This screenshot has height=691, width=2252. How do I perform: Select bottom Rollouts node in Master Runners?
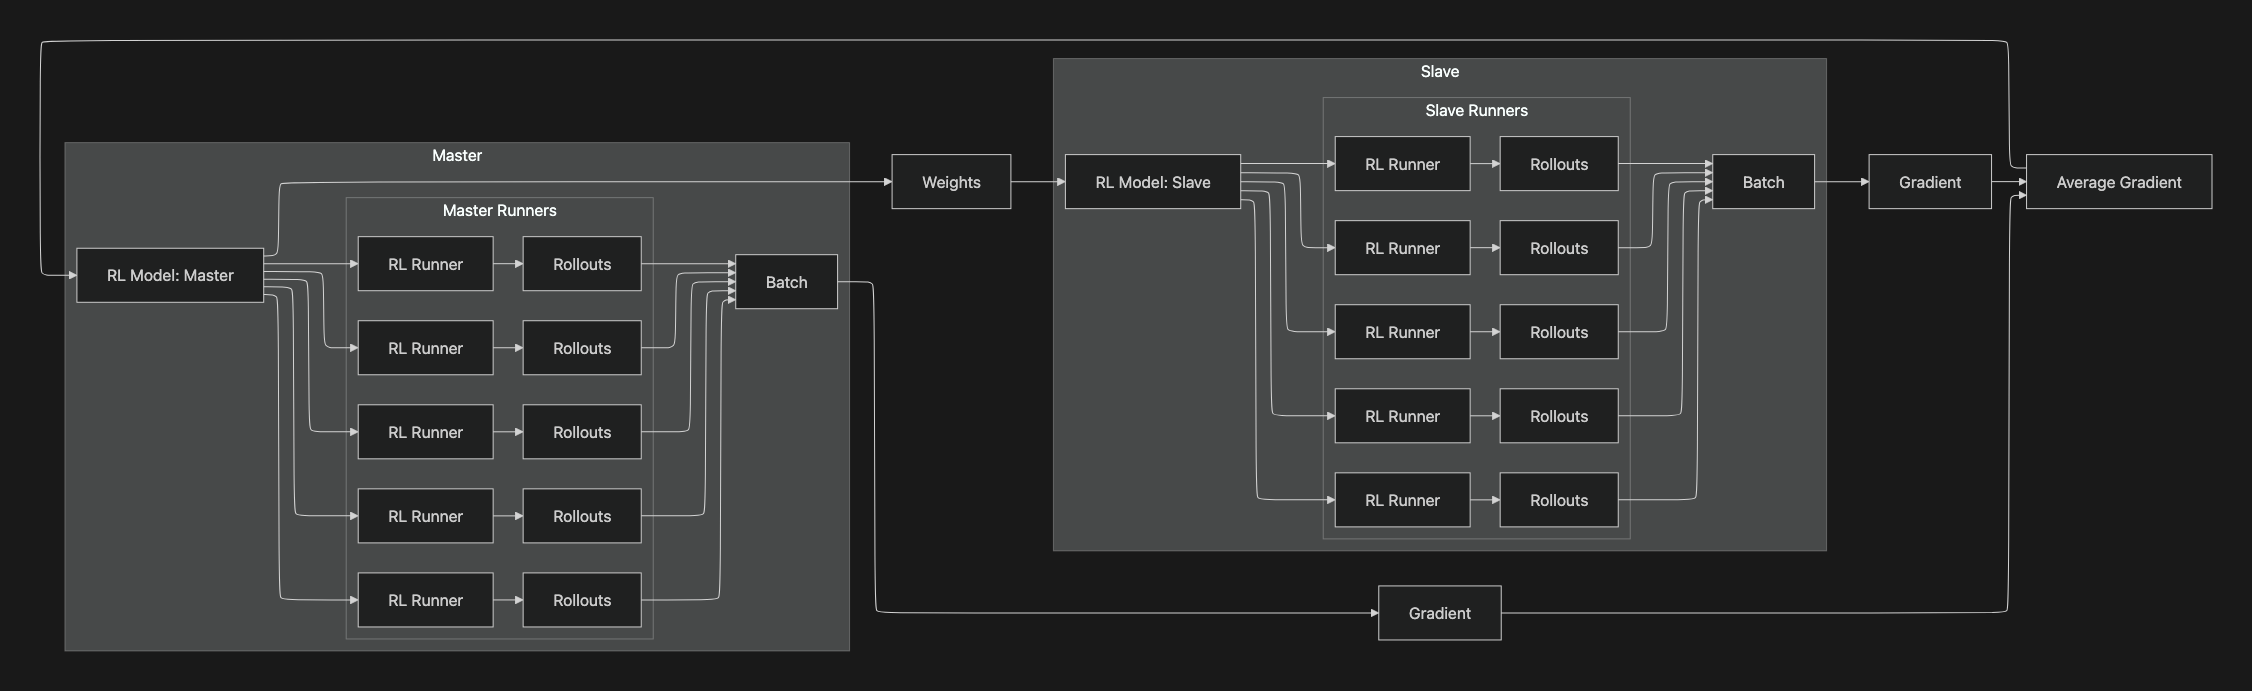click(582, 600)
